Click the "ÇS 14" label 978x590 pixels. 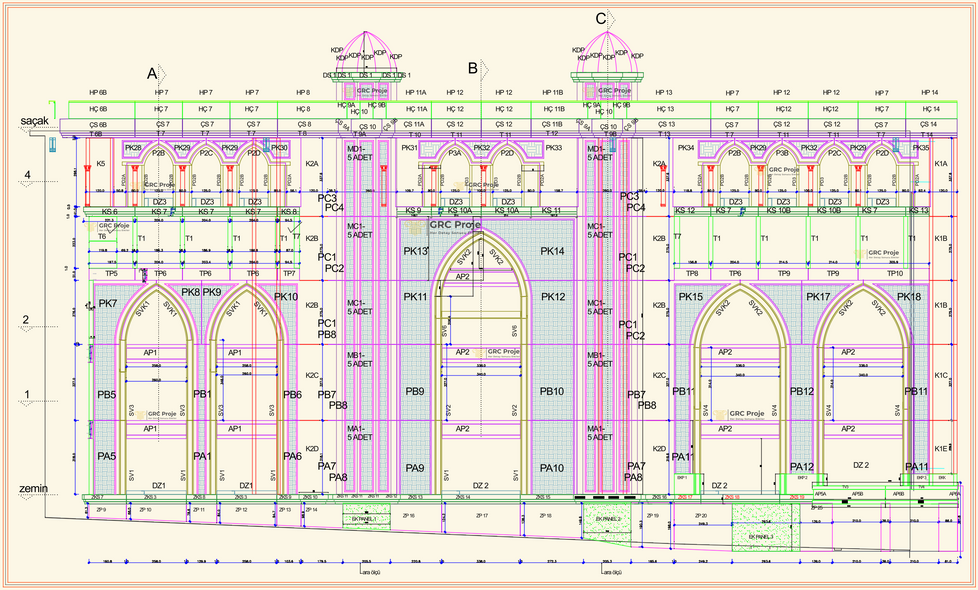click(x=929, y=124)
